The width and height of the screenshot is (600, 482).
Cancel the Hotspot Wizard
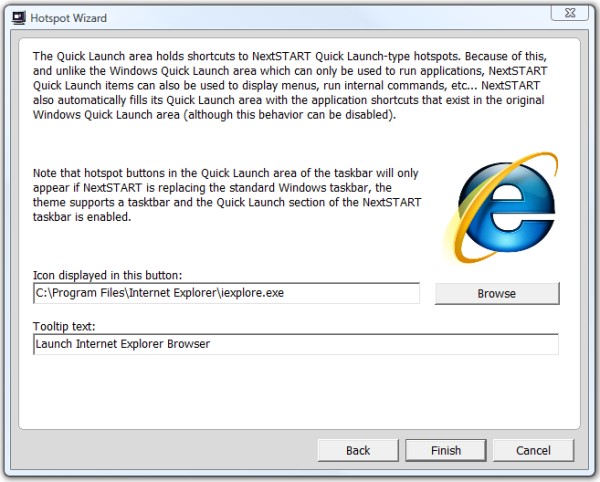534,450
